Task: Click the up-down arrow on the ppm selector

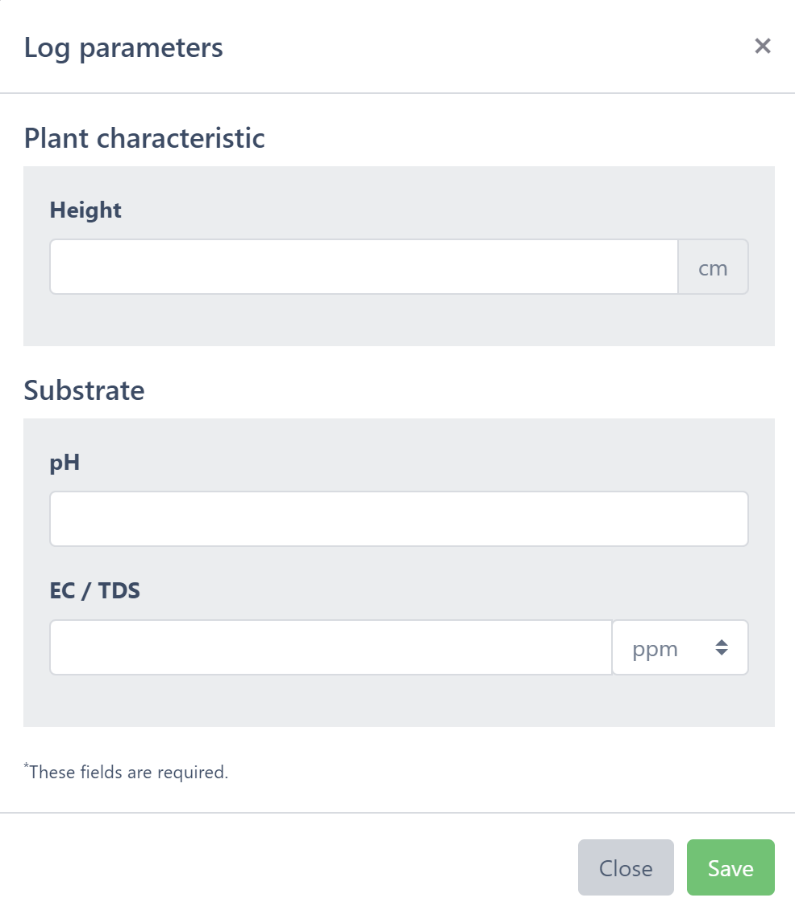Action: 722,648
